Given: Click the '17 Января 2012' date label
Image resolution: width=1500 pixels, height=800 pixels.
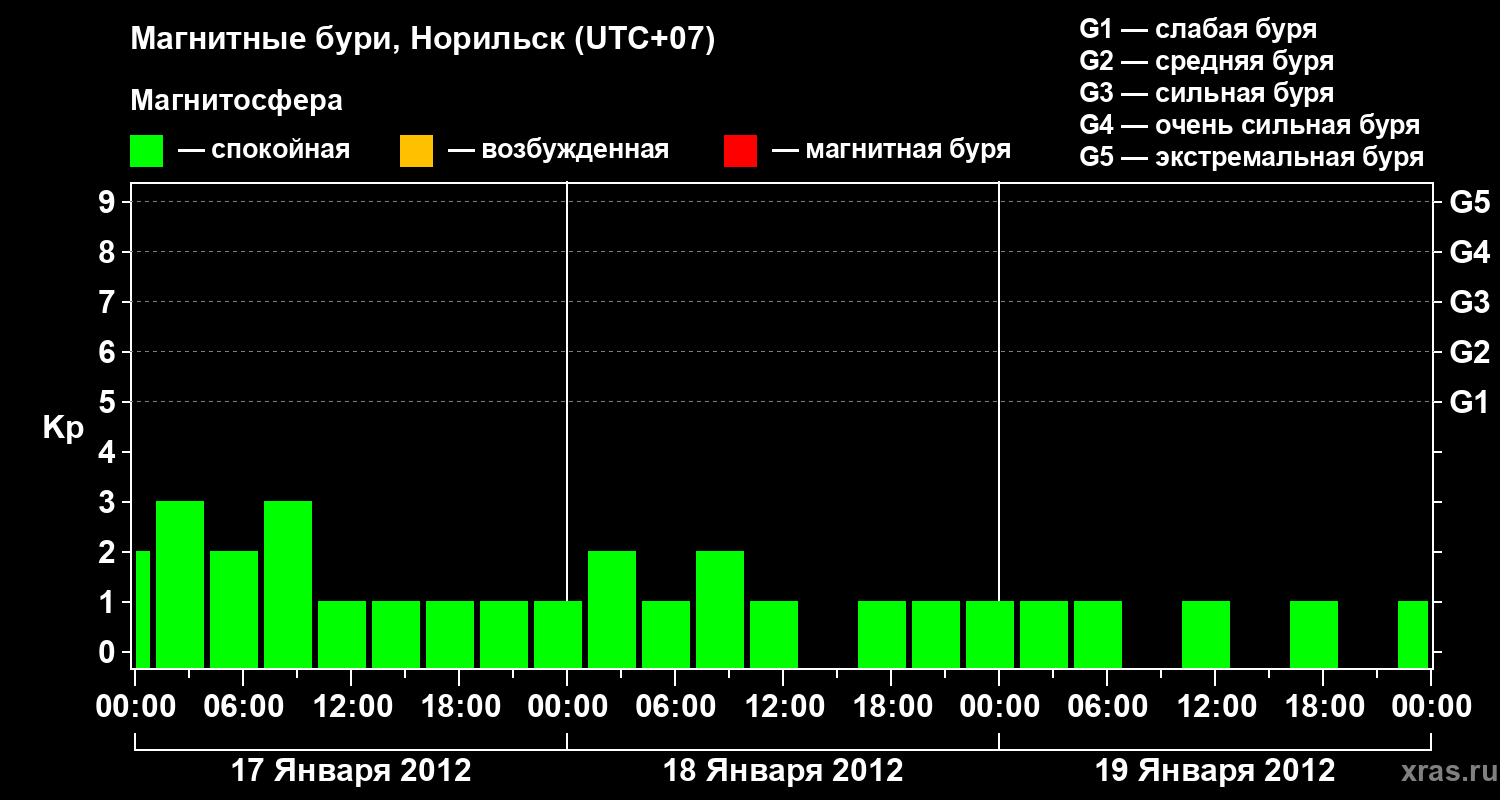Looking at the screenshot, I should [351, 771].
